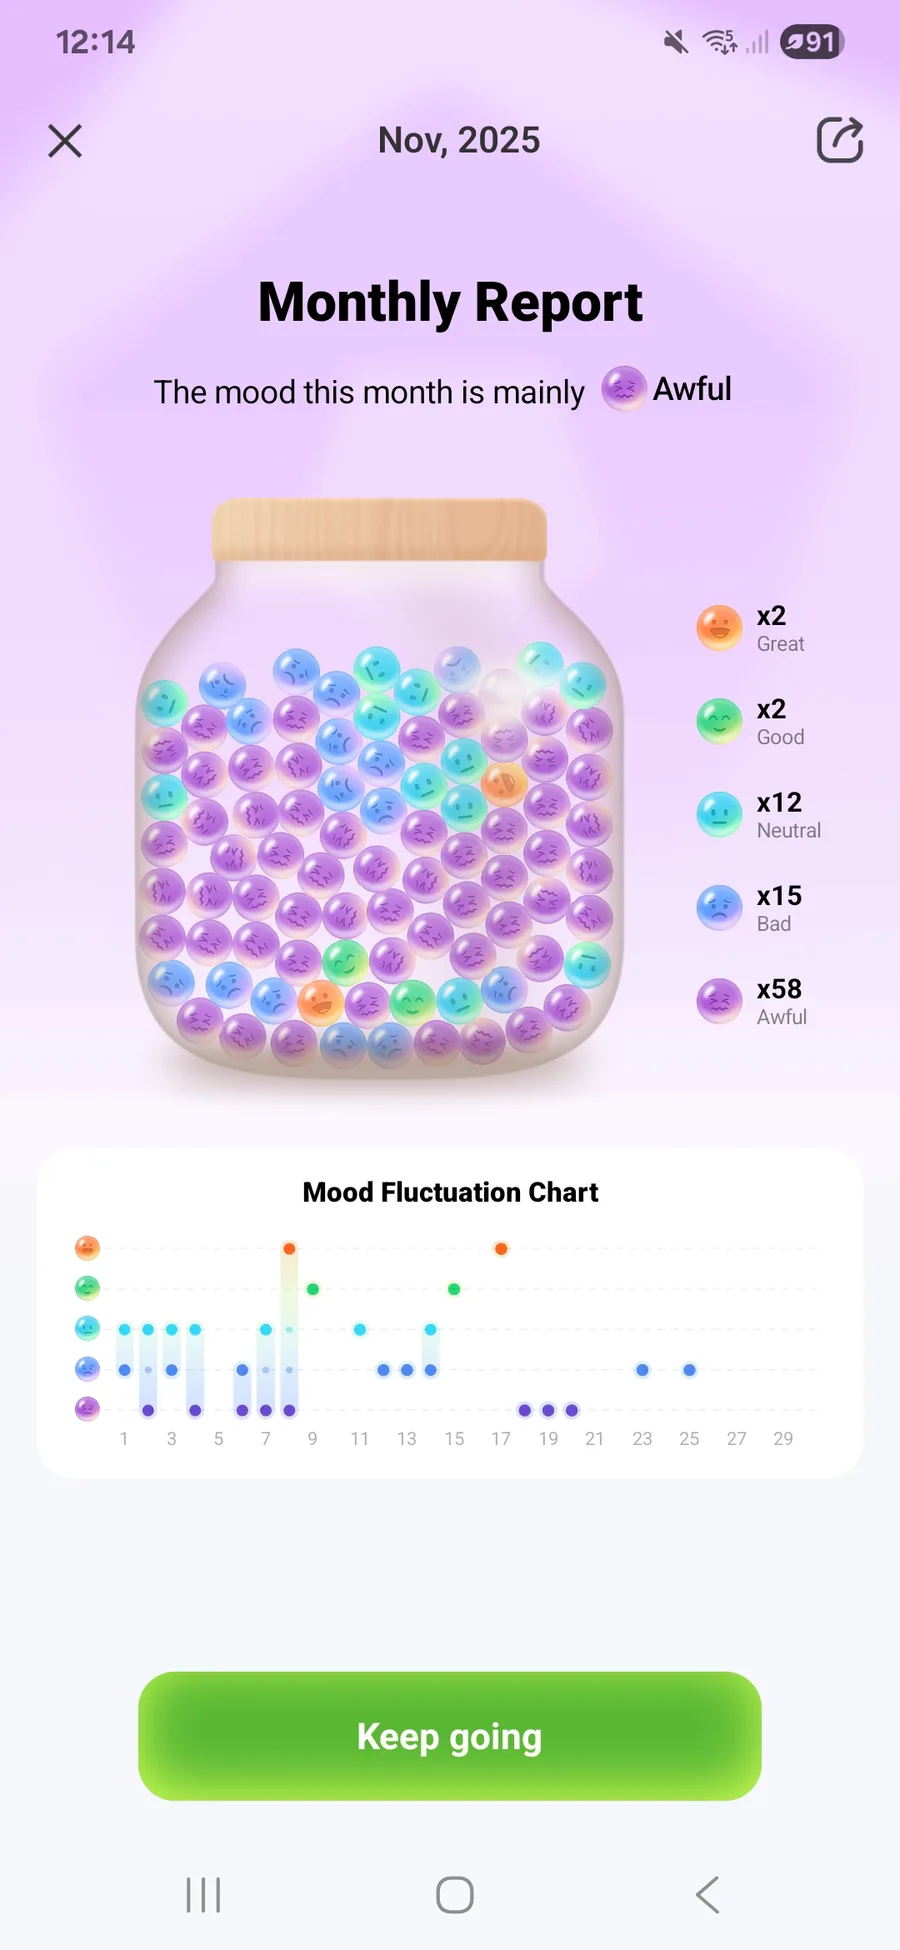The width and height of the screenshot is (900, 1950).
Task: Tap the share report icon
Action: (x=839, y=140)
